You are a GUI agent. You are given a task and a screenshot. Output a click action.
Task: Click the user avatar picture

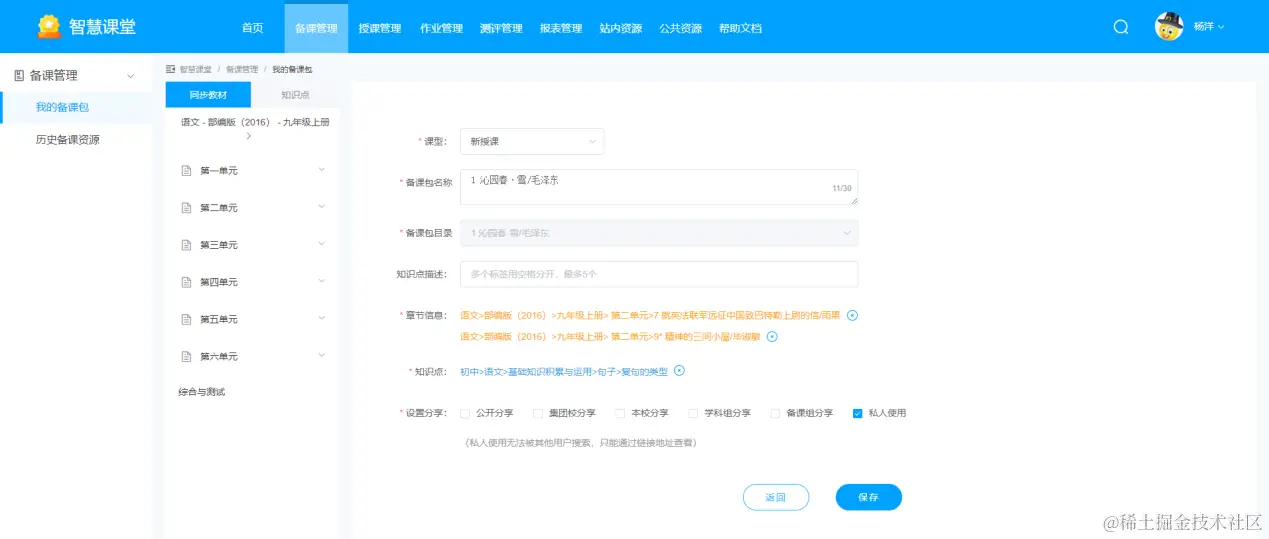coord(1169,27)
